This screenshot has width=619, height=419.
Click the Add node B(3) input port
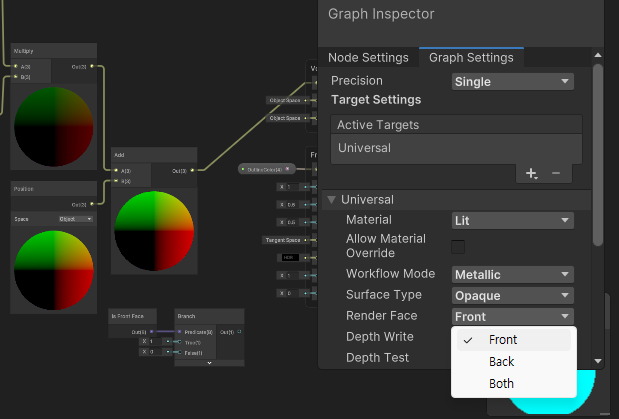[x=116, y=181]
